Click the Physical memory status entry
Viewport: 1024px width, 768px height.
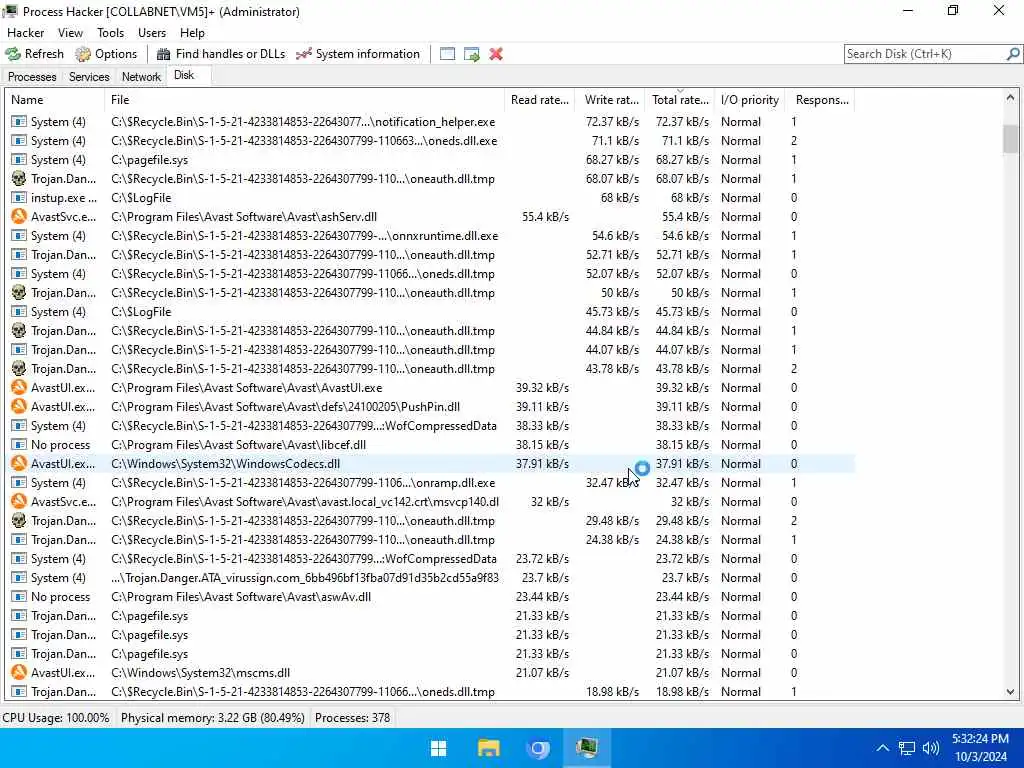pos(212,718)
